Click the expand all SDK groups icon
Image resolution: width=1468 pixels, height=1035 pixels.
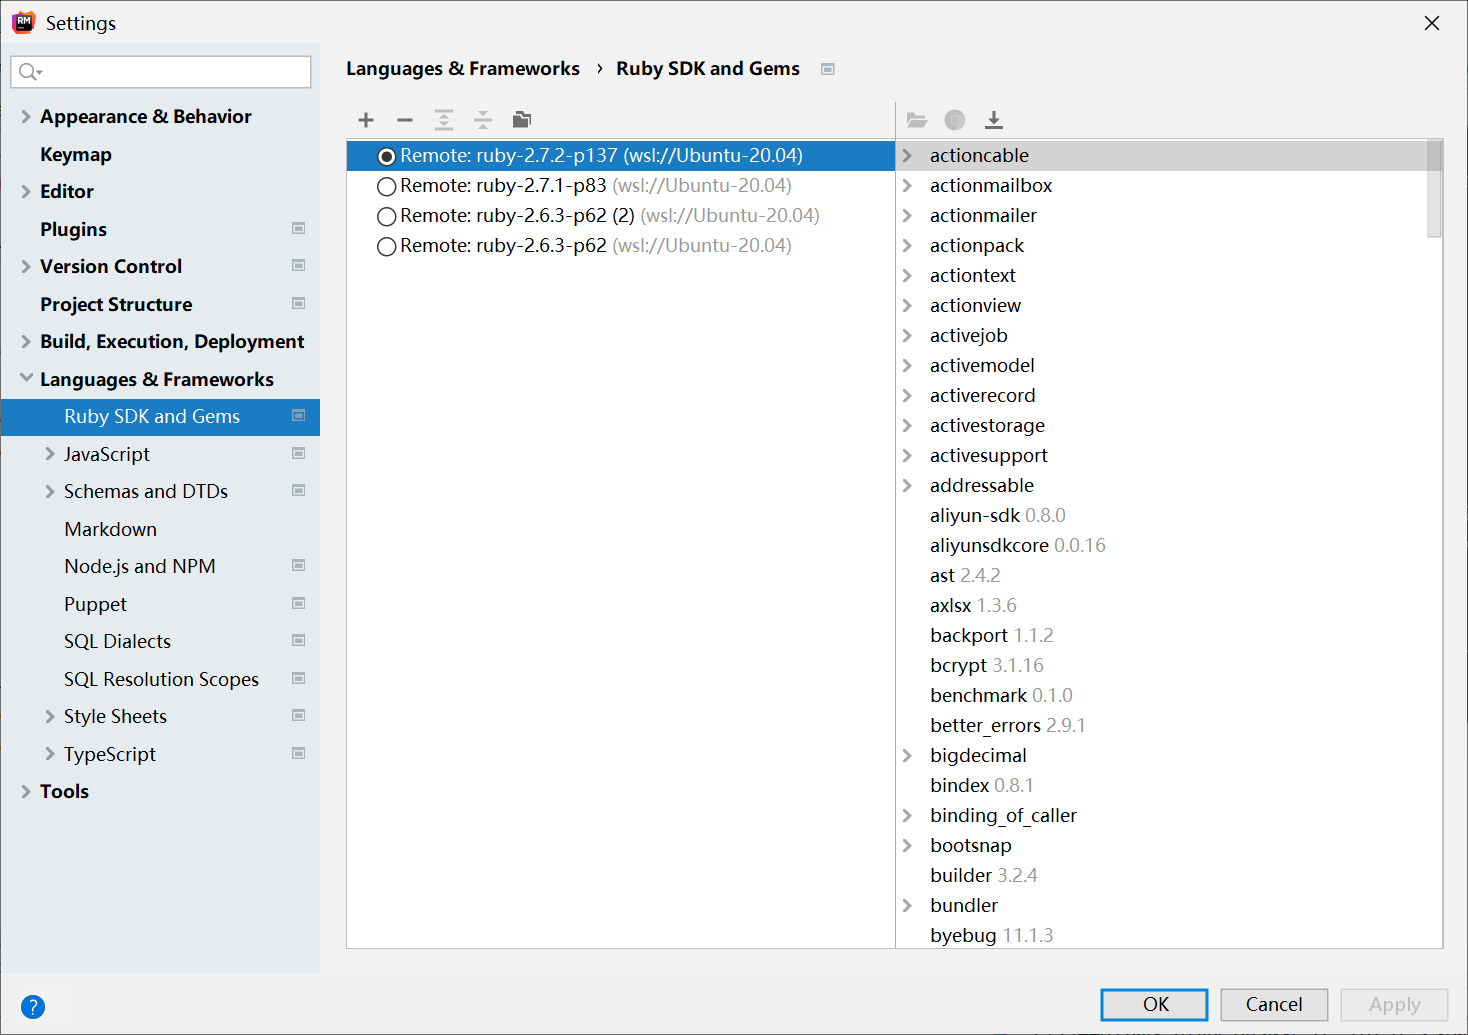click(x=444, y=121)
